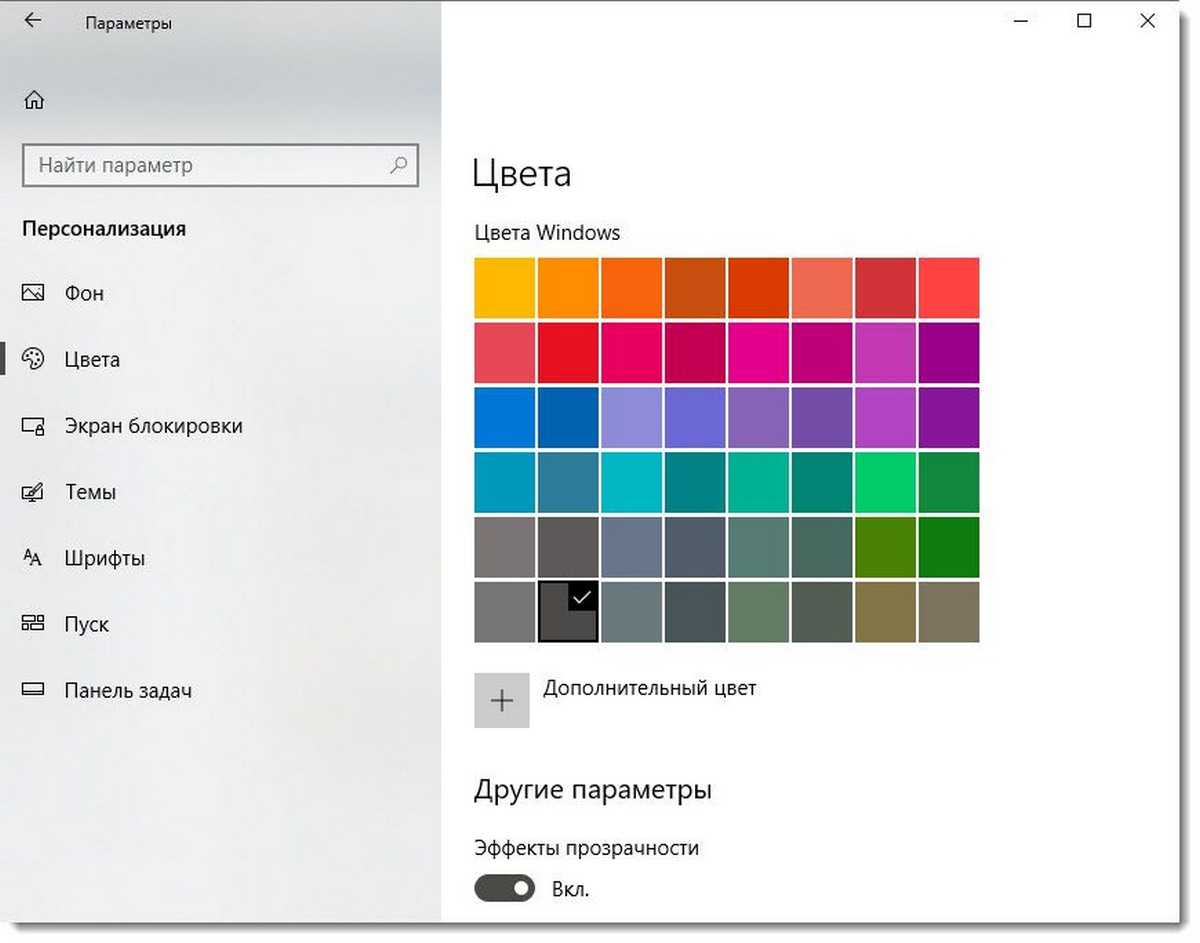Image resolution: width=1200 pixels, height=943 pixels.
Task: Click Дополнительный цвет label
Action: [x=649, y=688]
